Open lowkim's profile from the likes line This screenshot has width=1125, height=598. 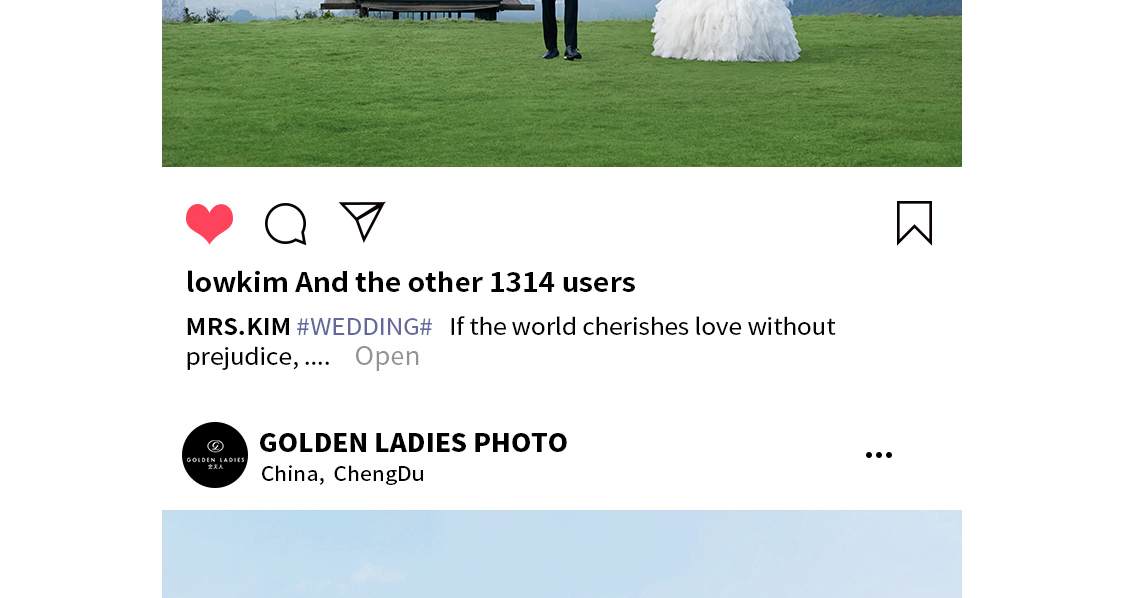coord(237,282)
